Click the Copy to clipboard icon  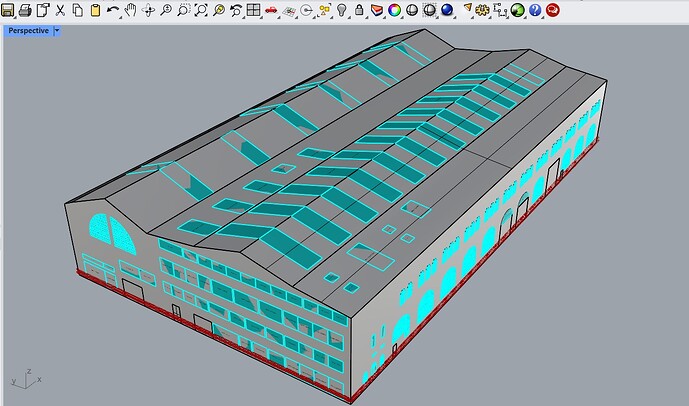coord(77,10)
